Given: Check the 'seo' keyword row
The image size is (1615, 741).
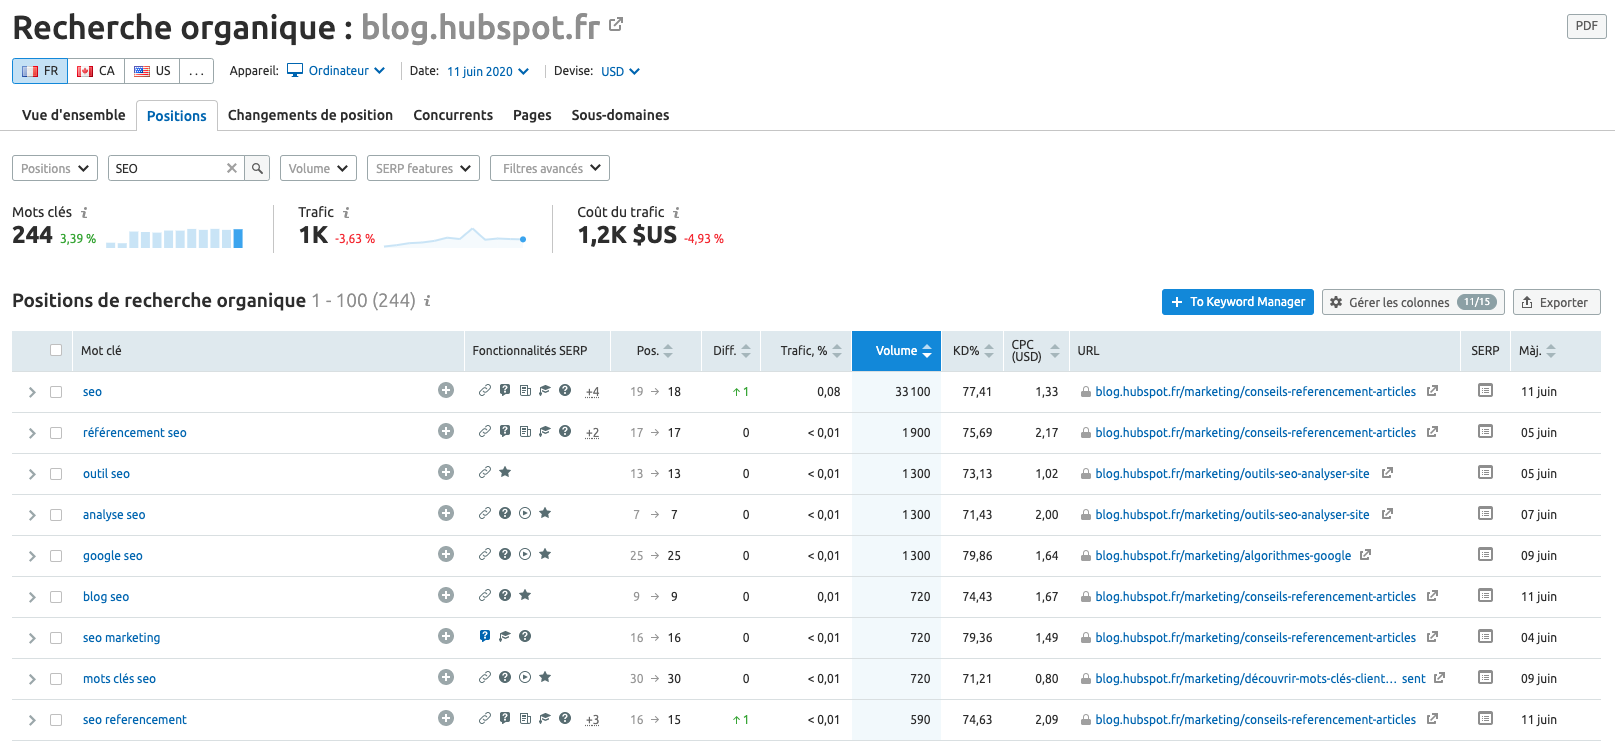Looking at the screenshot, I should (56, 392).
